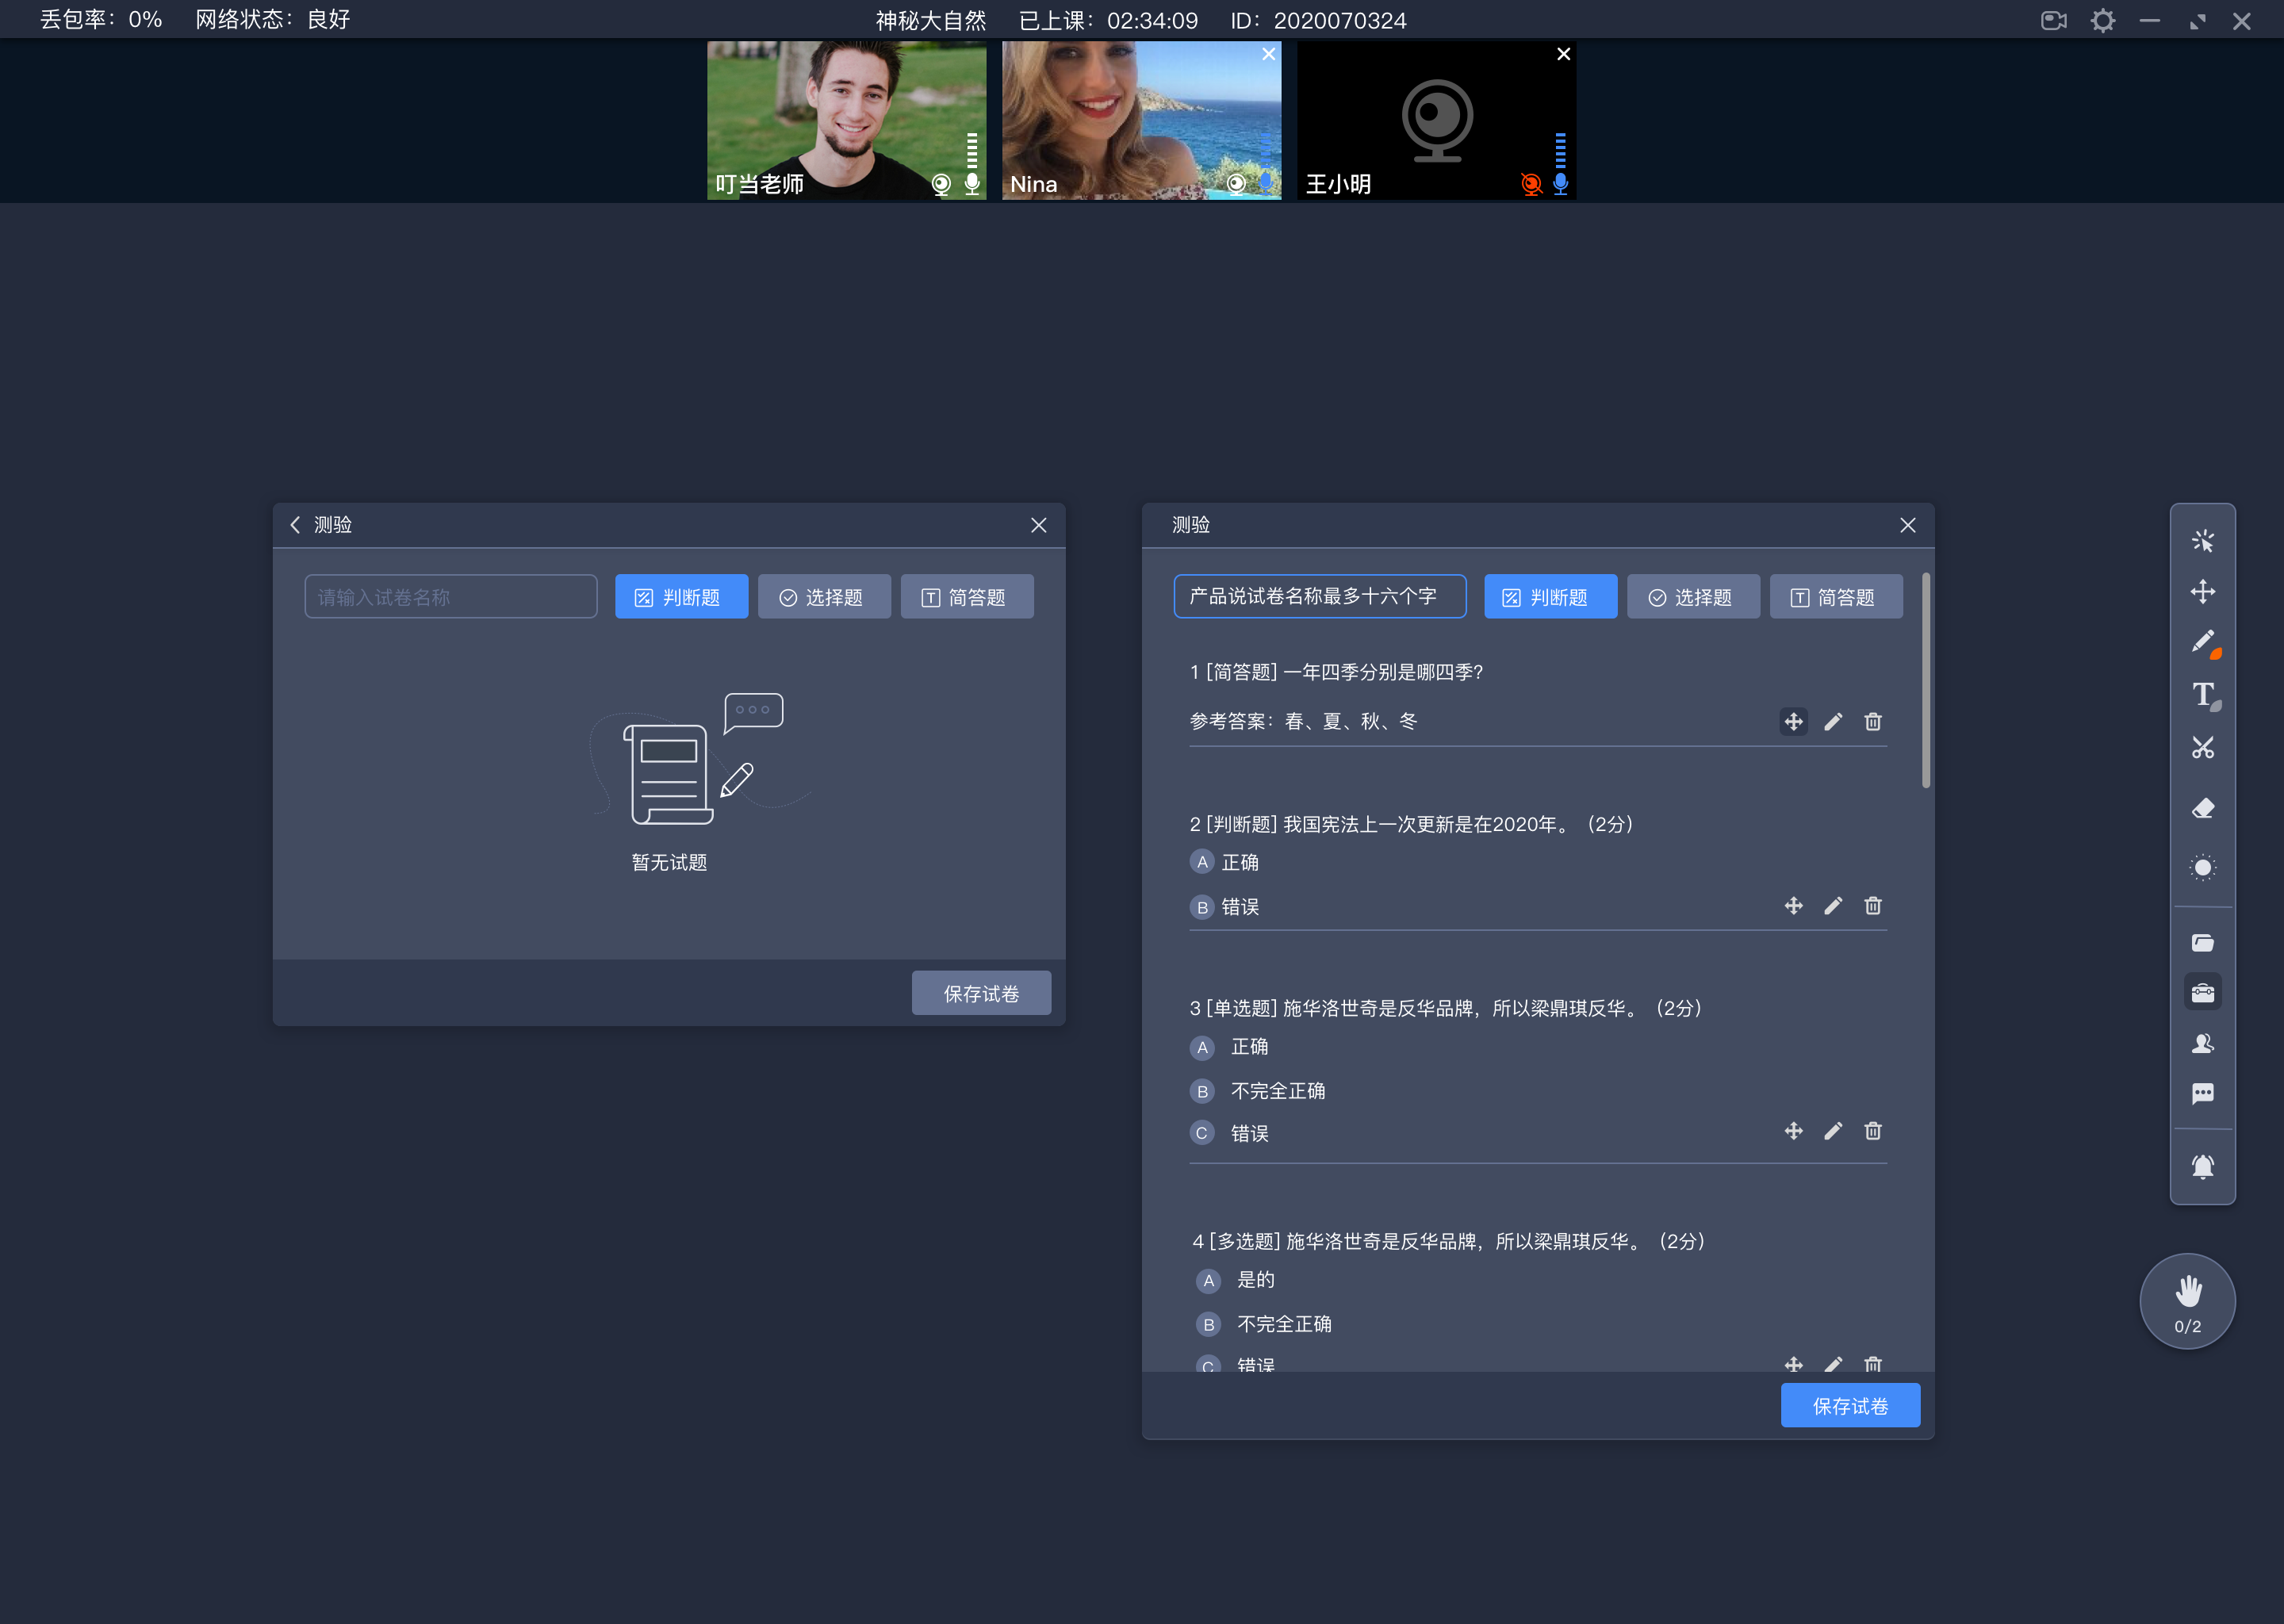Click delete icon on question 1
Image resolution: width=2284 pixels, height=1624 pixels.
click(1873, 721)
